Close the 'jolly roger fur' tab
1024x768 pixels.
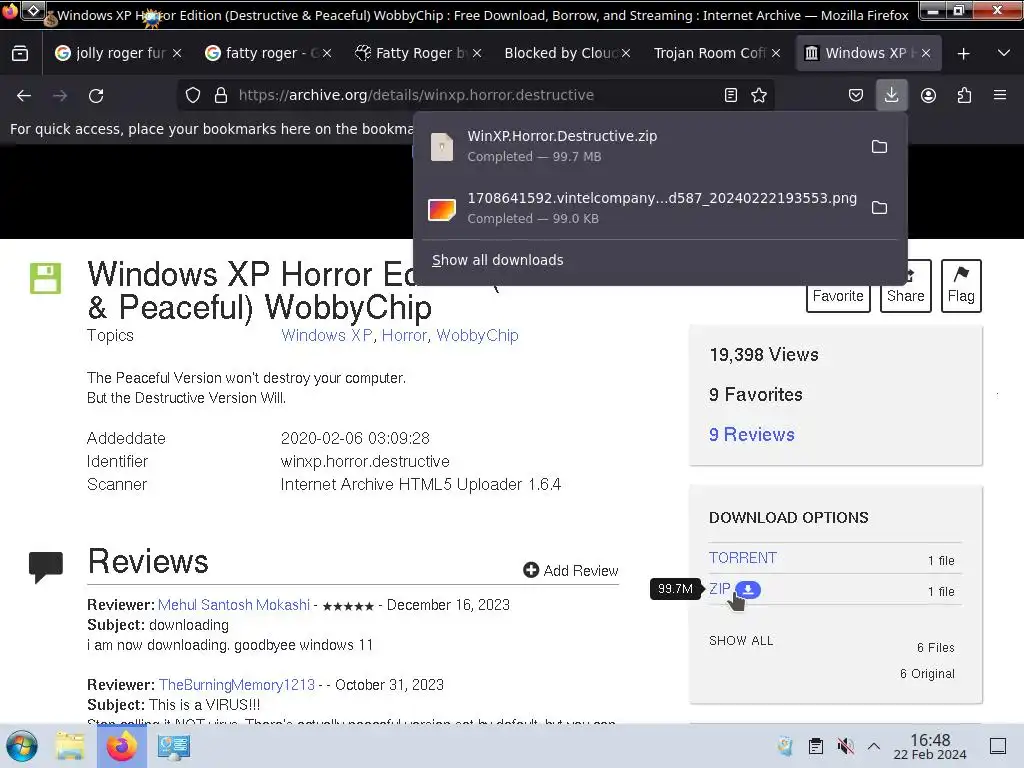coord(177,54)
